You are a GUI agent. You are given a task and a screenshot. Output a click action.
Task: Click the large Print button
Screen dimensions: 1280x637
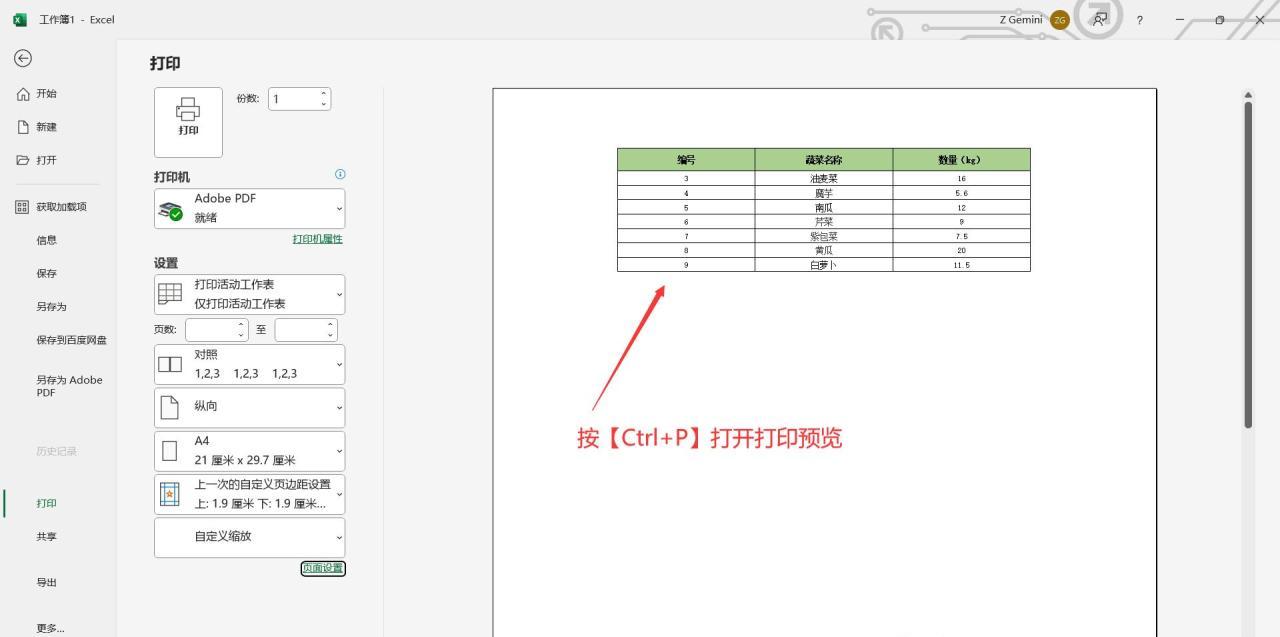(188, 122)
